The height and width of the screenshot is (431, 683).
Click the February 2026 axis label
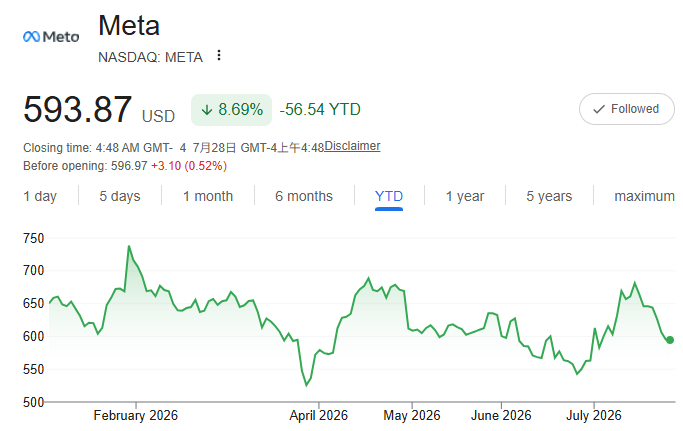click(135, 415)
